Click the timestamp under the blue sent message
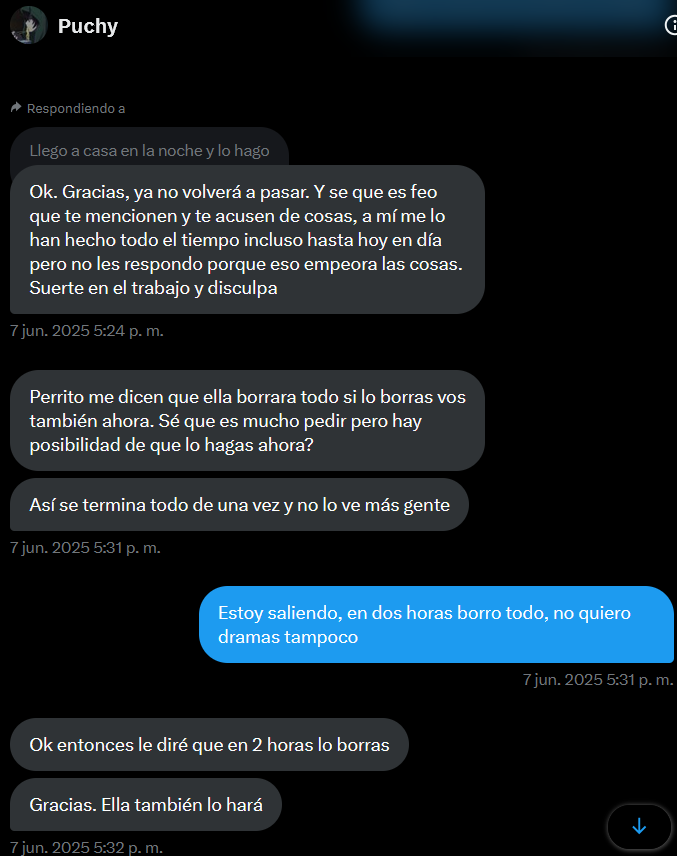Viewport: 677px width, 856px height. coord(598,679)
